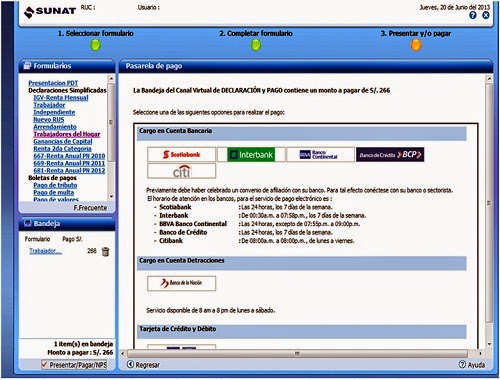
Task: Select the Nuevo RUS form
Action: pyautogui.click(x=49, y=120)
